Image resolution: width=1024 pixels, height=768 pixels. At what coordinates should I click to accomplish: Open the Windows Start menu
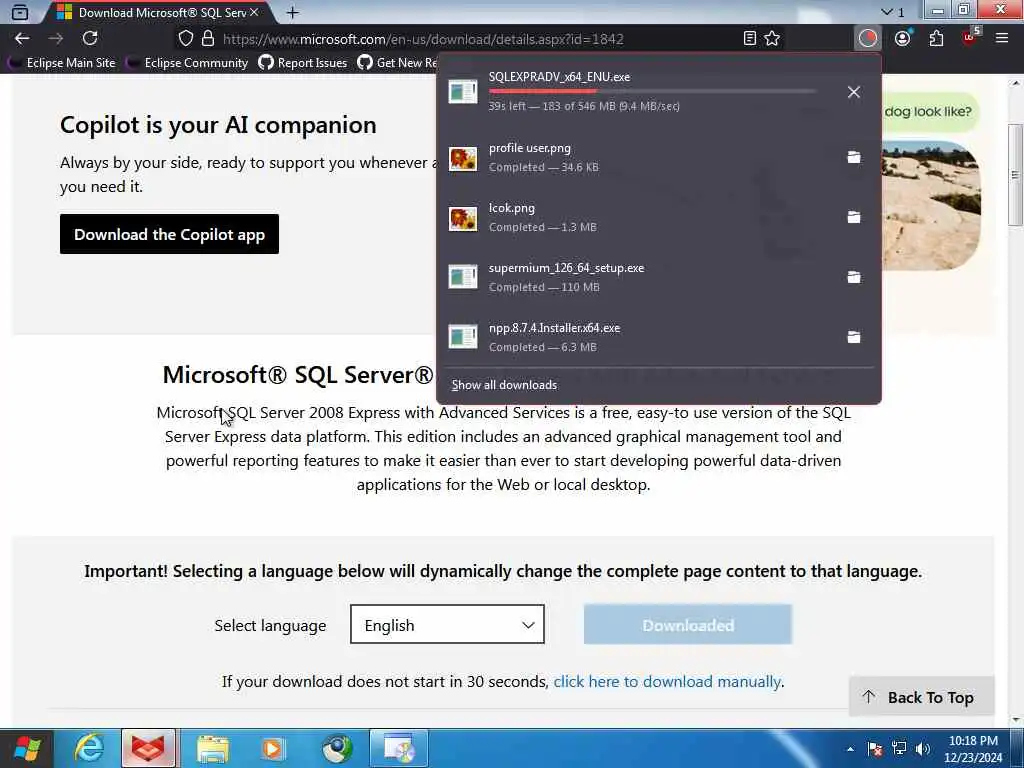(27, 748)
